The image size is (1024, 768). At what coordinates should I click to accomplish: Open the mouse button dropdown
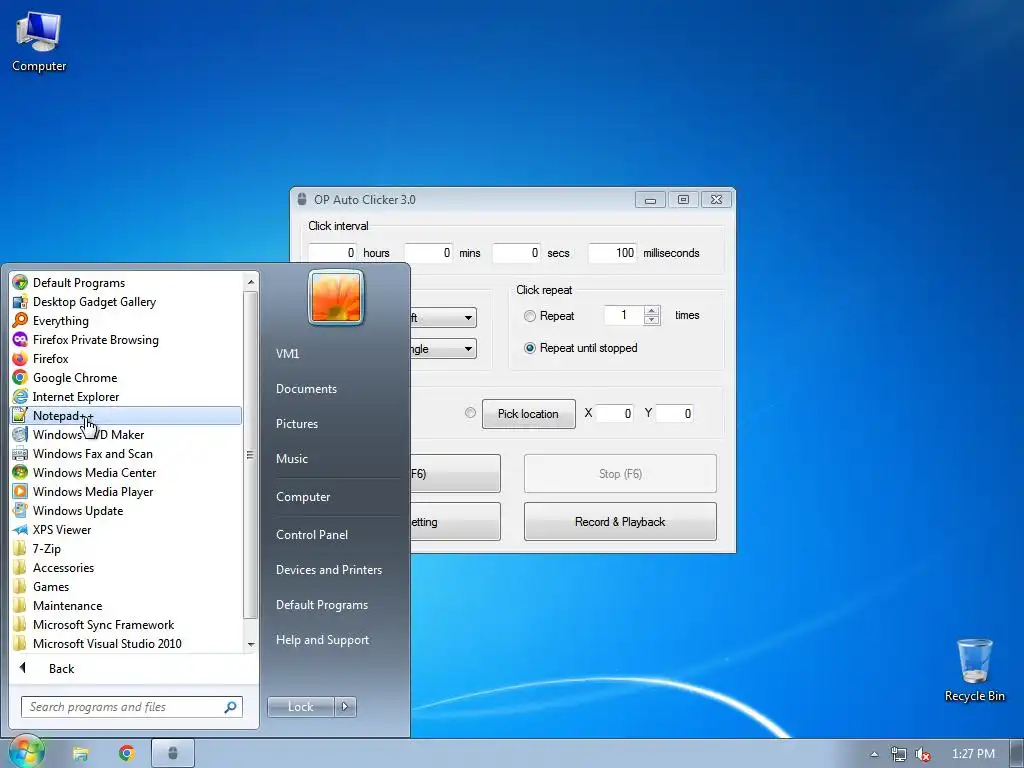click(468, 317)
